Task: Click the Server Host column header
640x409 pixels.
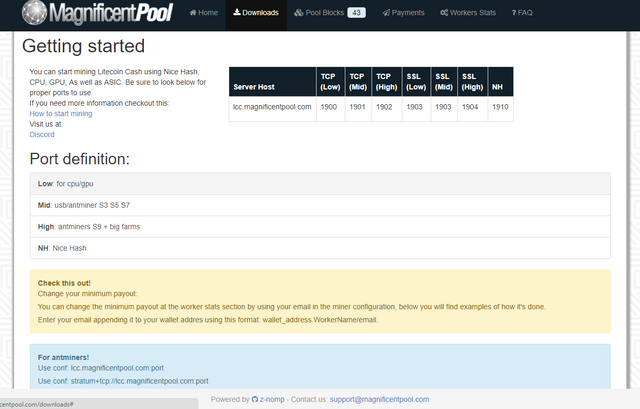Action: (x=272, y=82)
